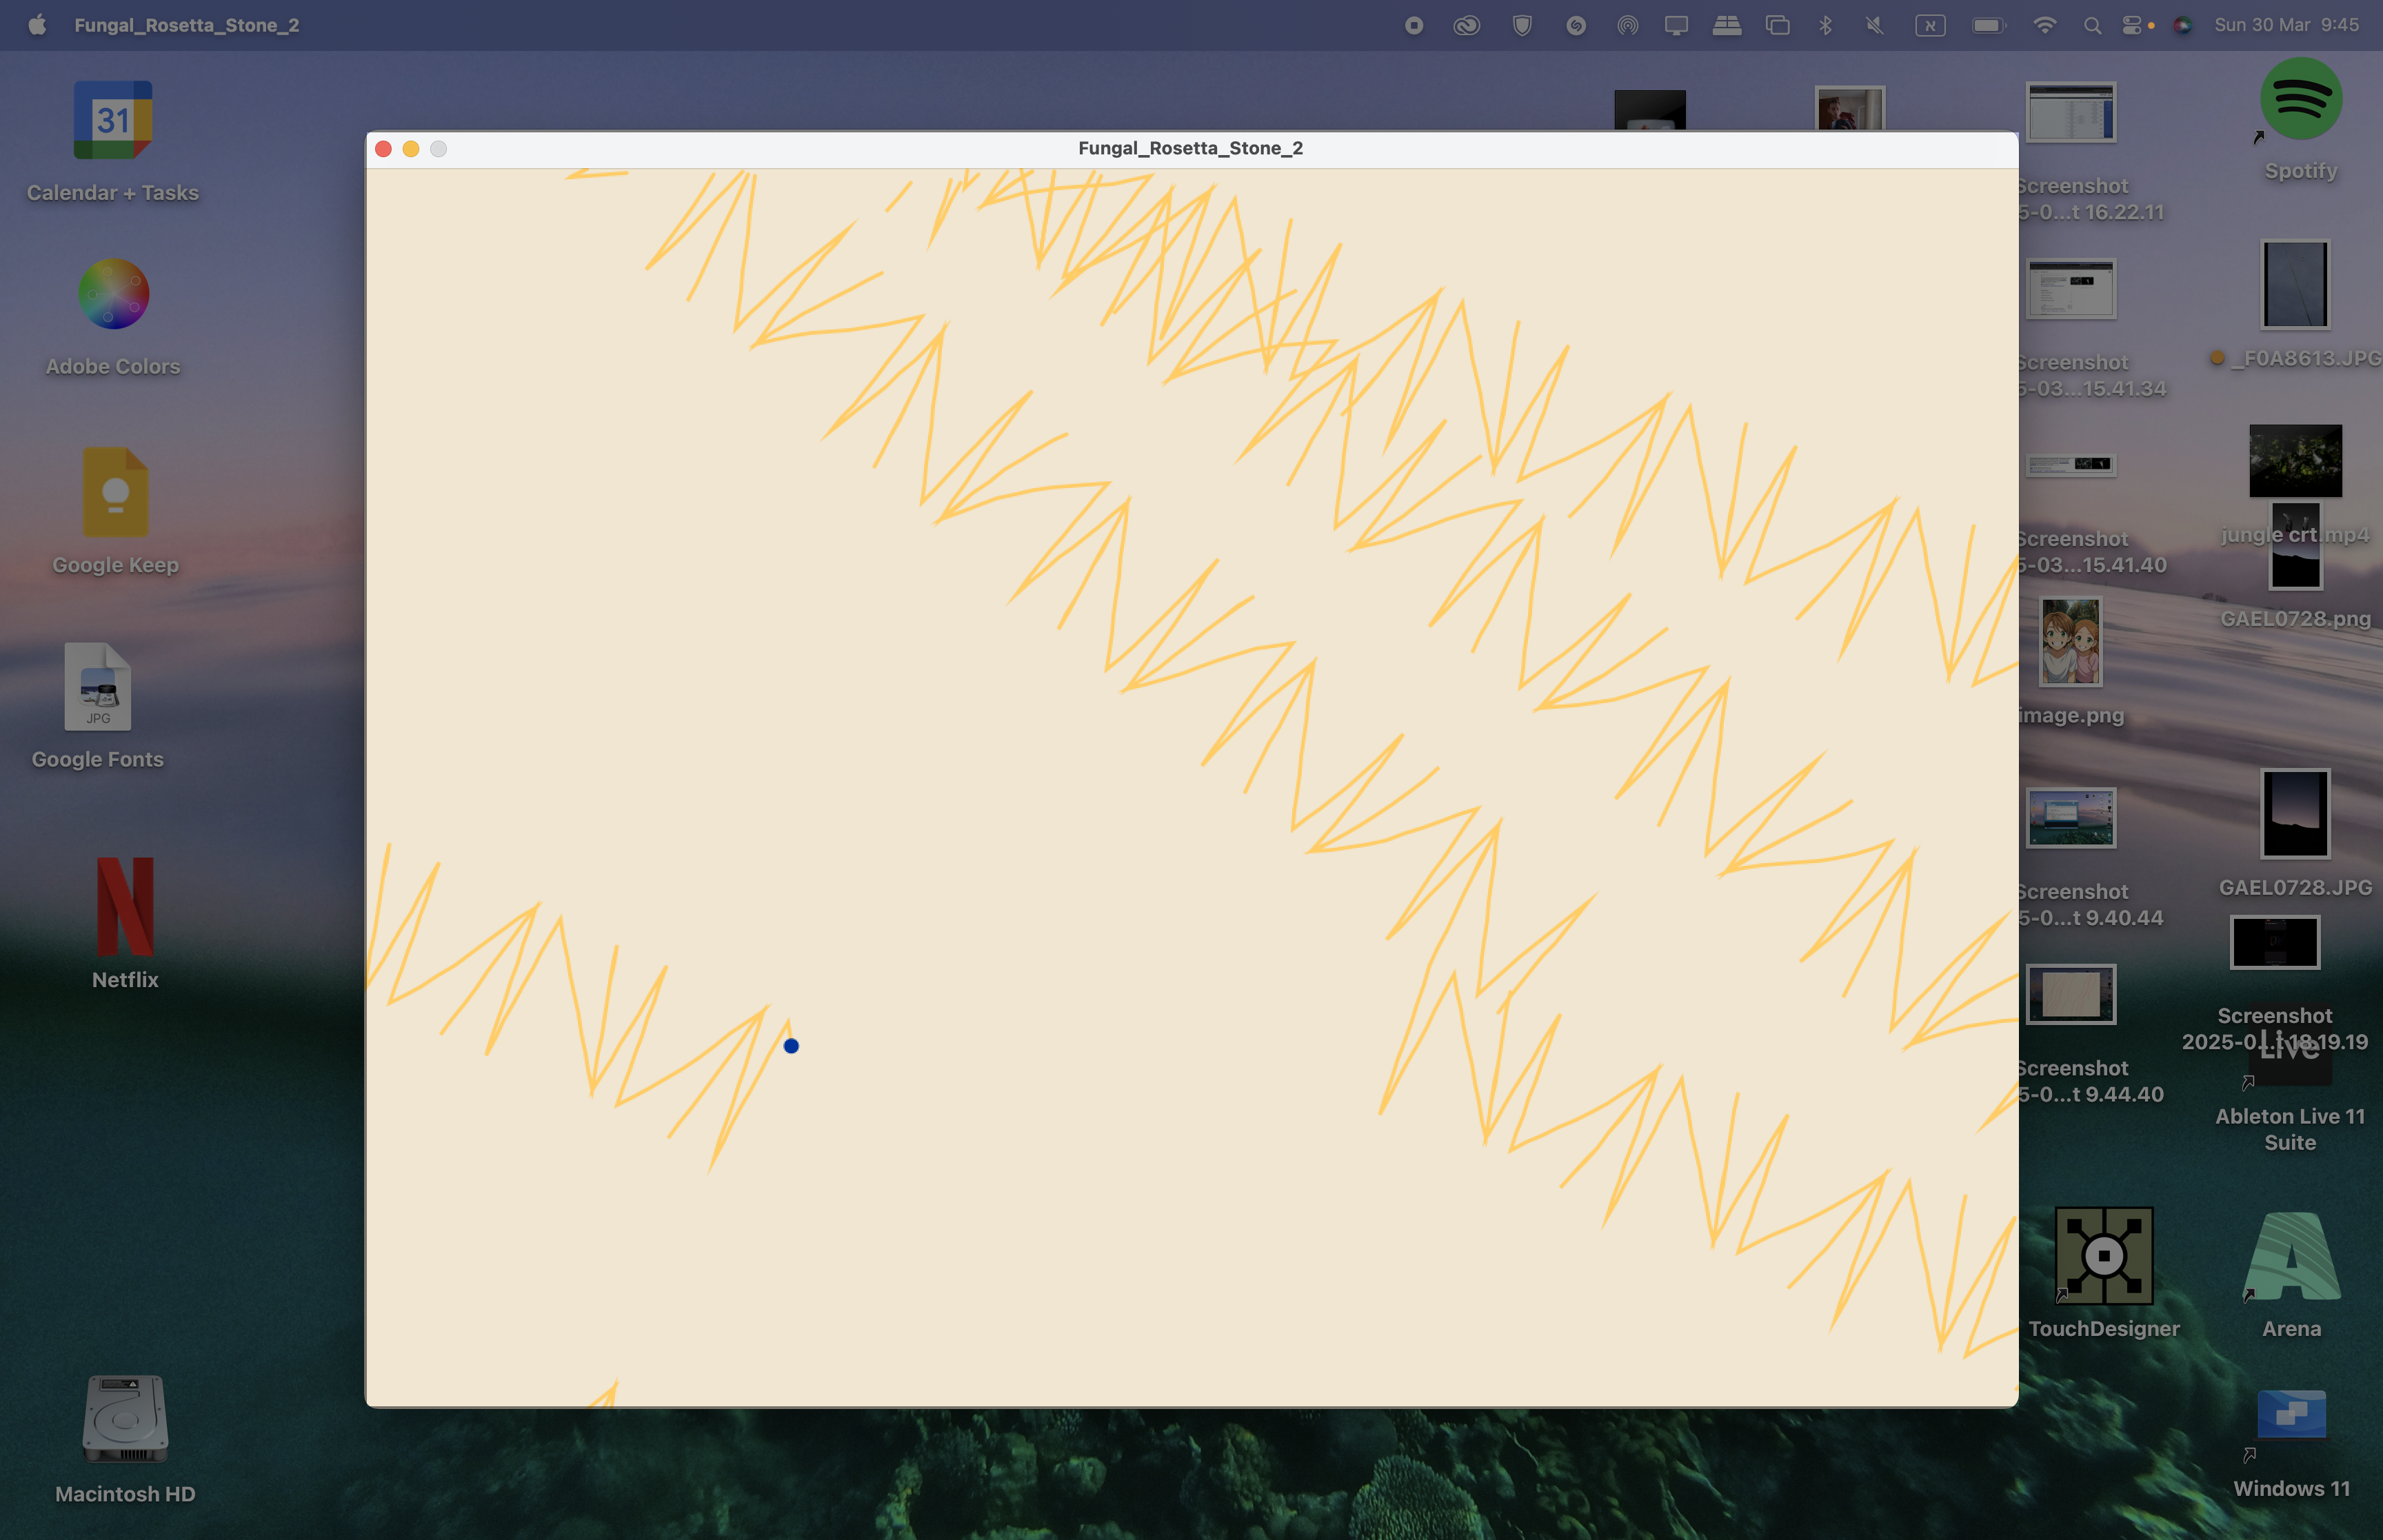Open the keyboard input source menu

1930,25
